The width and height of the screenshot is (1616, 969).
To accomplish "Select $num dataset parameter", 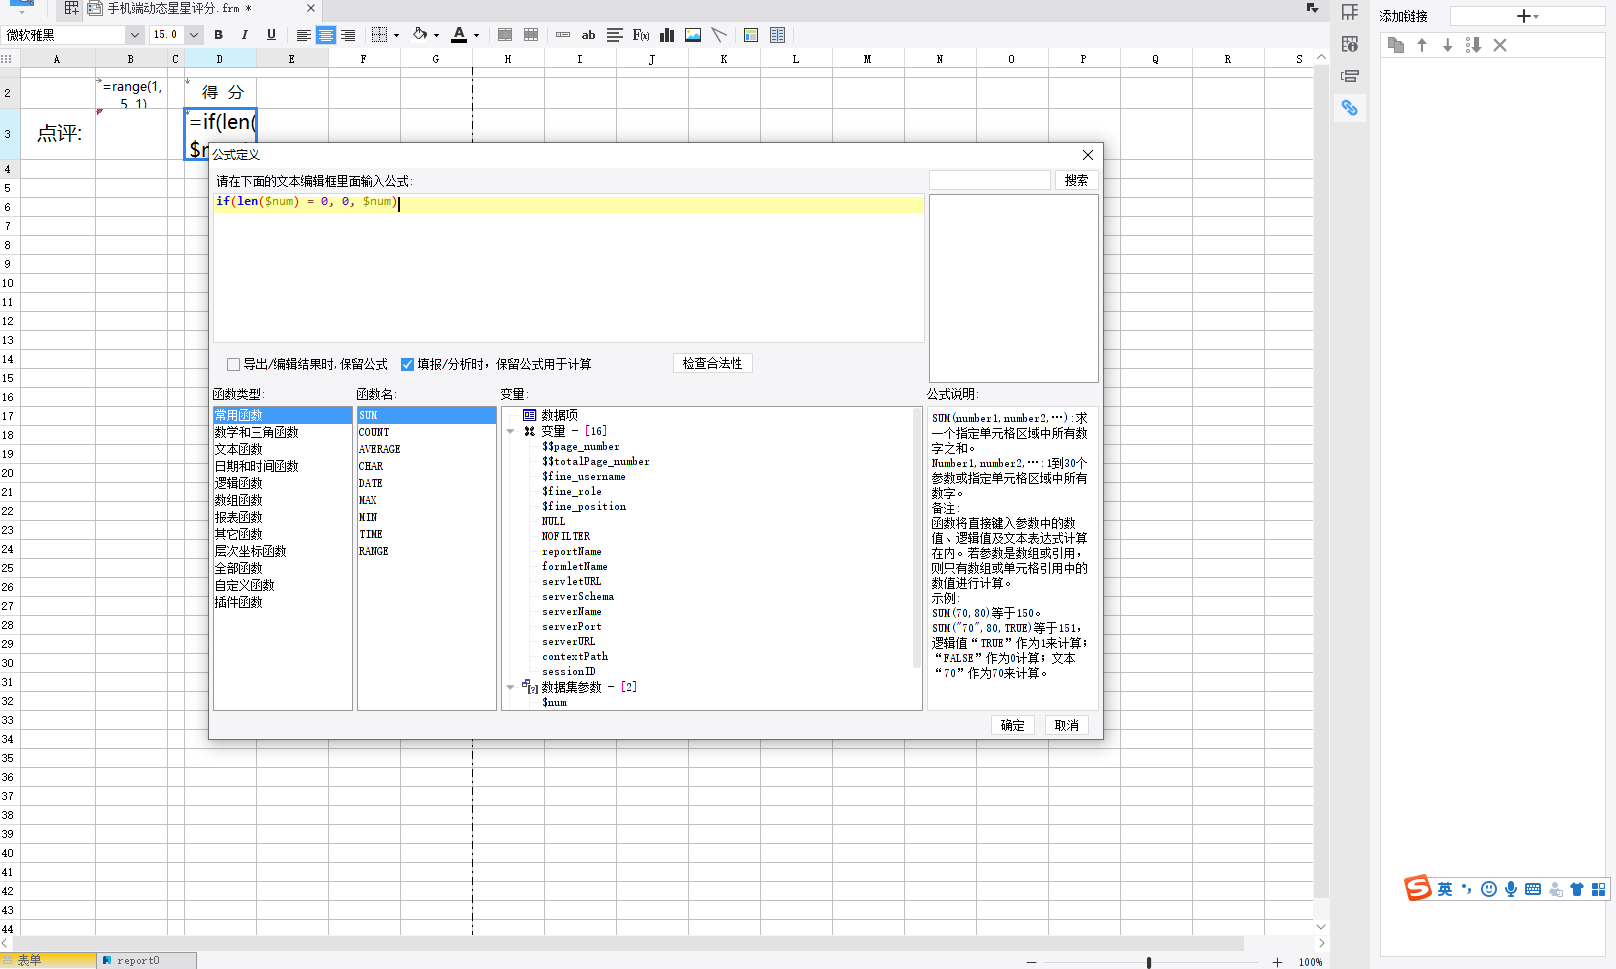I will click(554, 702).
